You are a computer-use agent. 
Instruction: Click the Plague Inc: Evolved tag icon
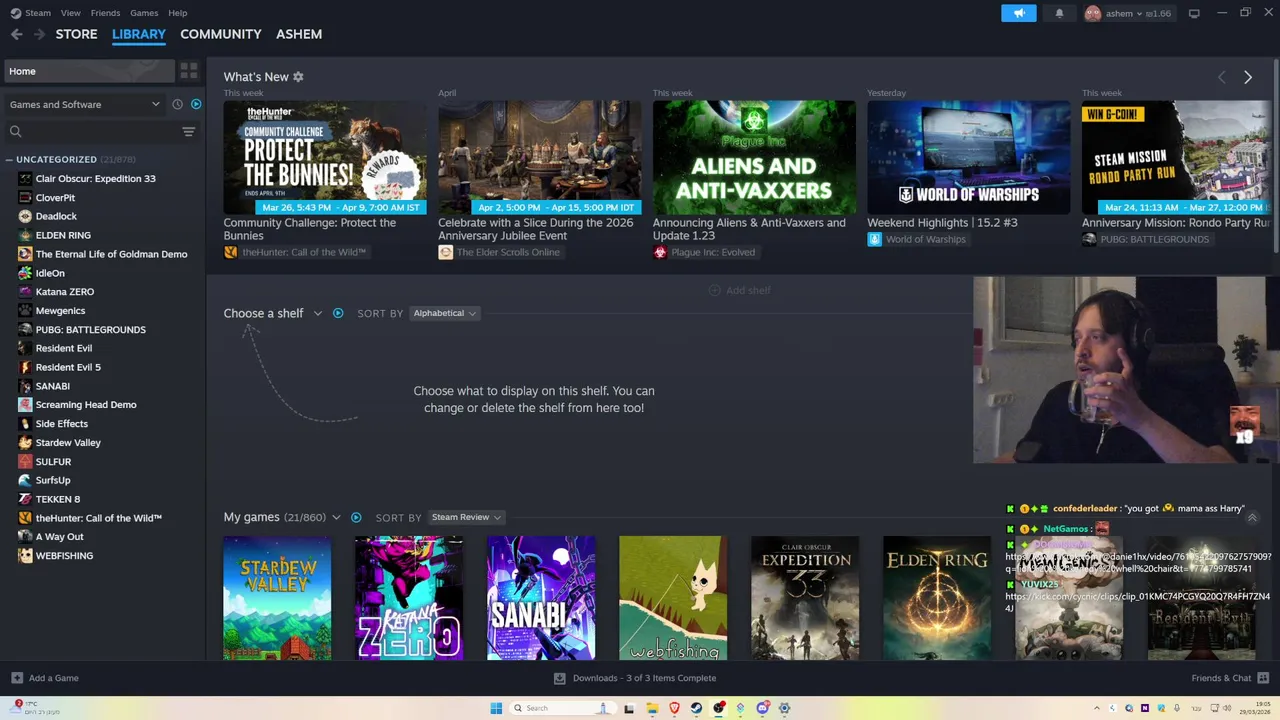[660, 252]
